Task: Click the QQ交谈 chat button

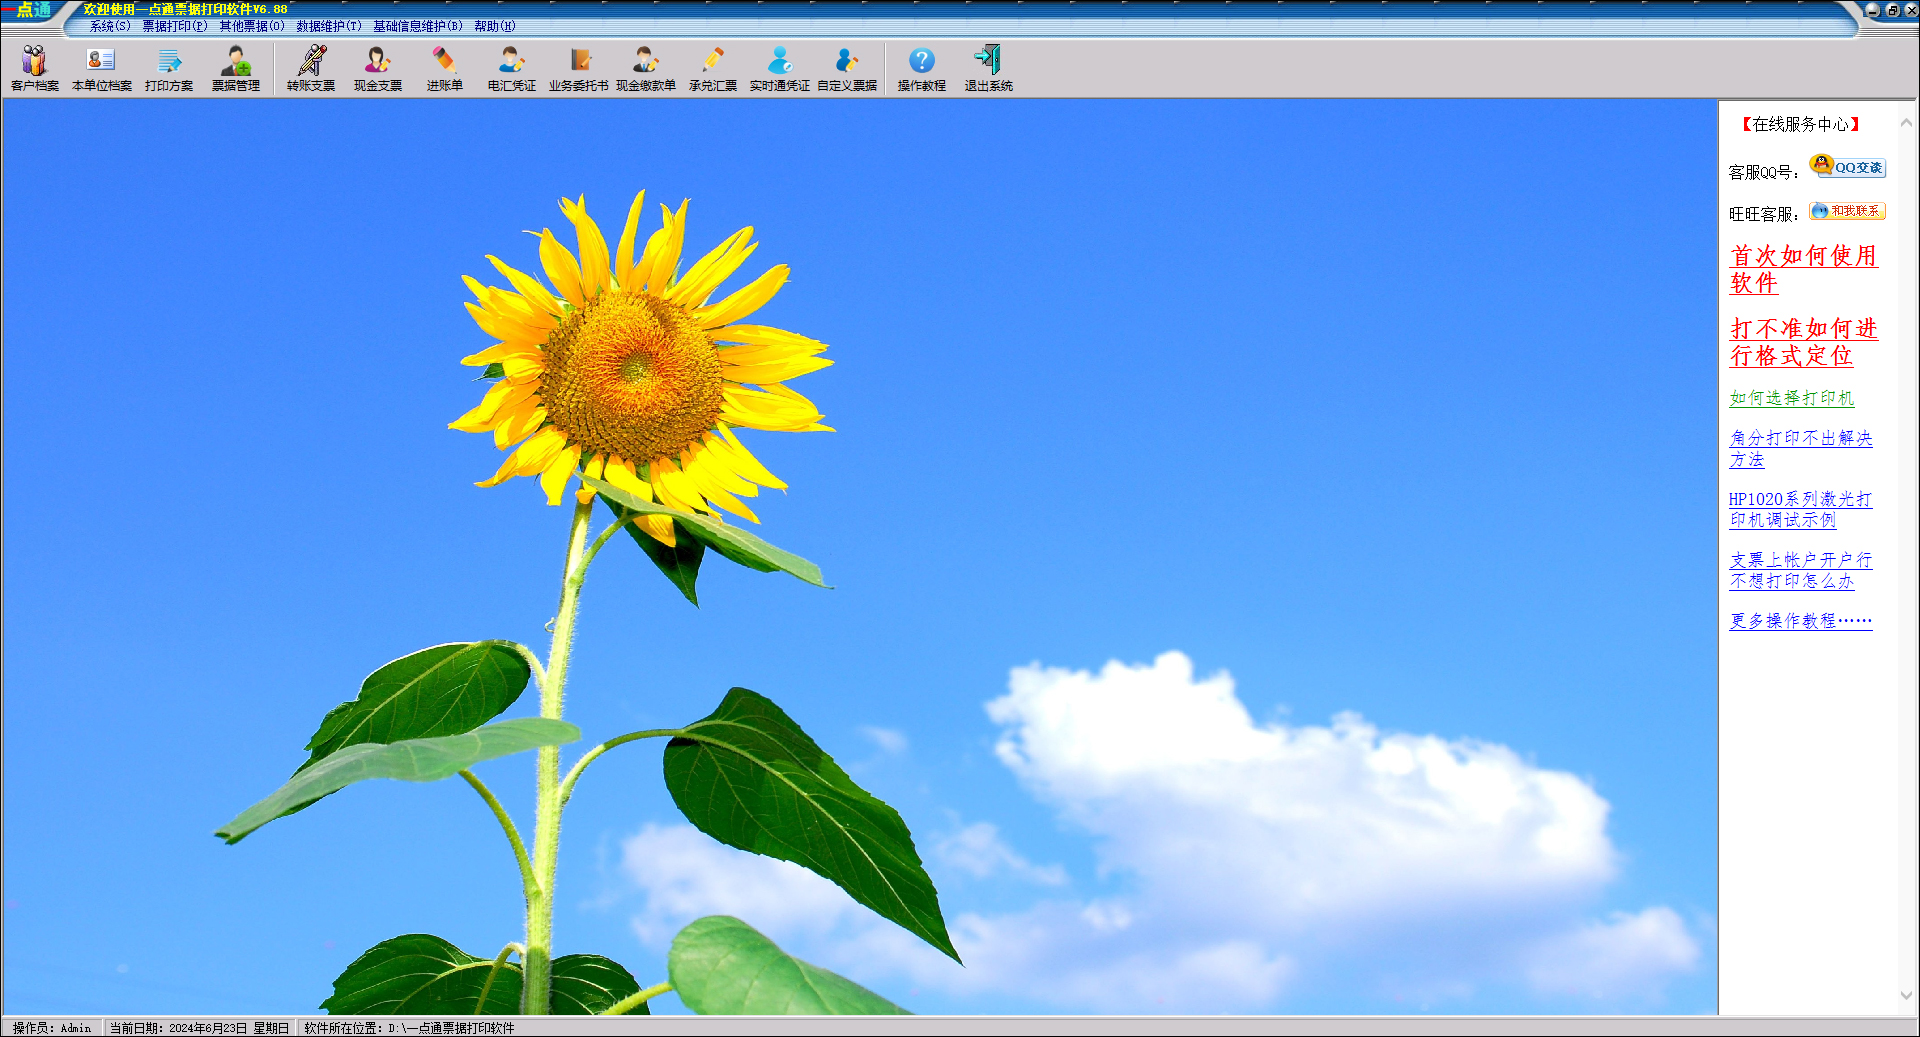Action: [x=1848, y=167]
